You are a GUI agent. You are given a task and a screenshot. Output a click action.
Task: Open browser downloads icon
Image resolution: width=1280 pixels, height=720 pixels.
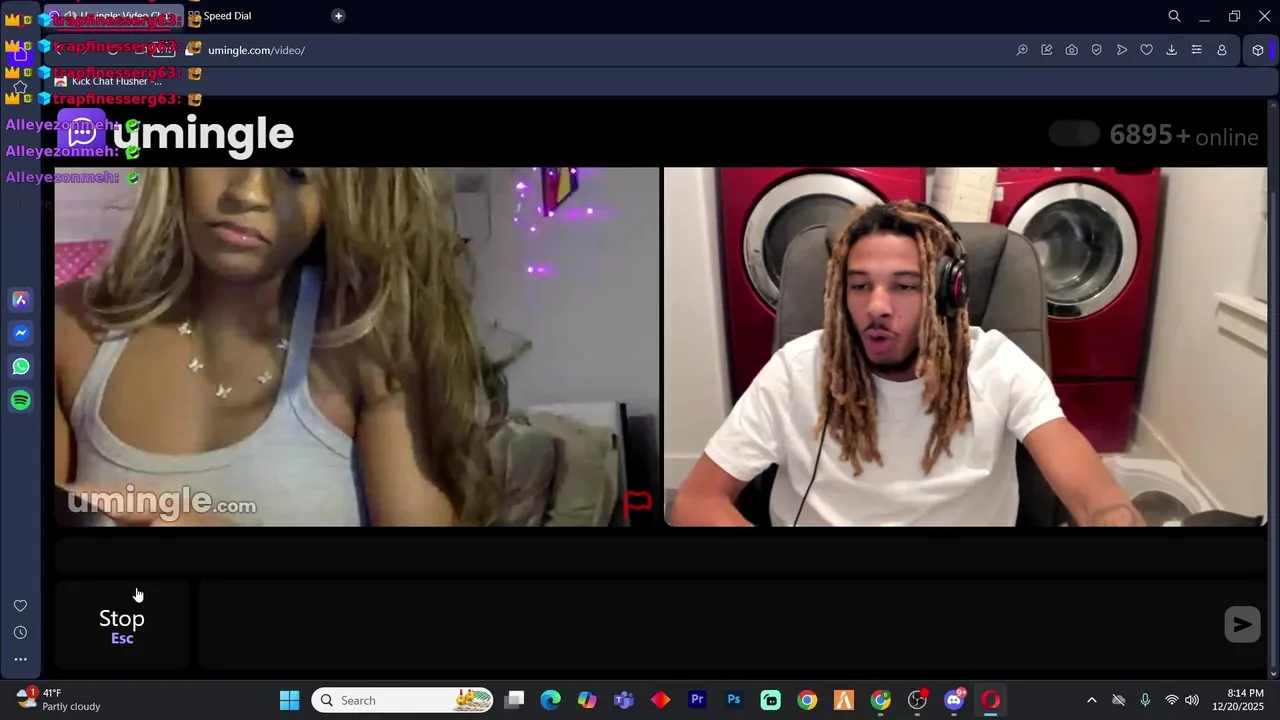pos(1172,50)
